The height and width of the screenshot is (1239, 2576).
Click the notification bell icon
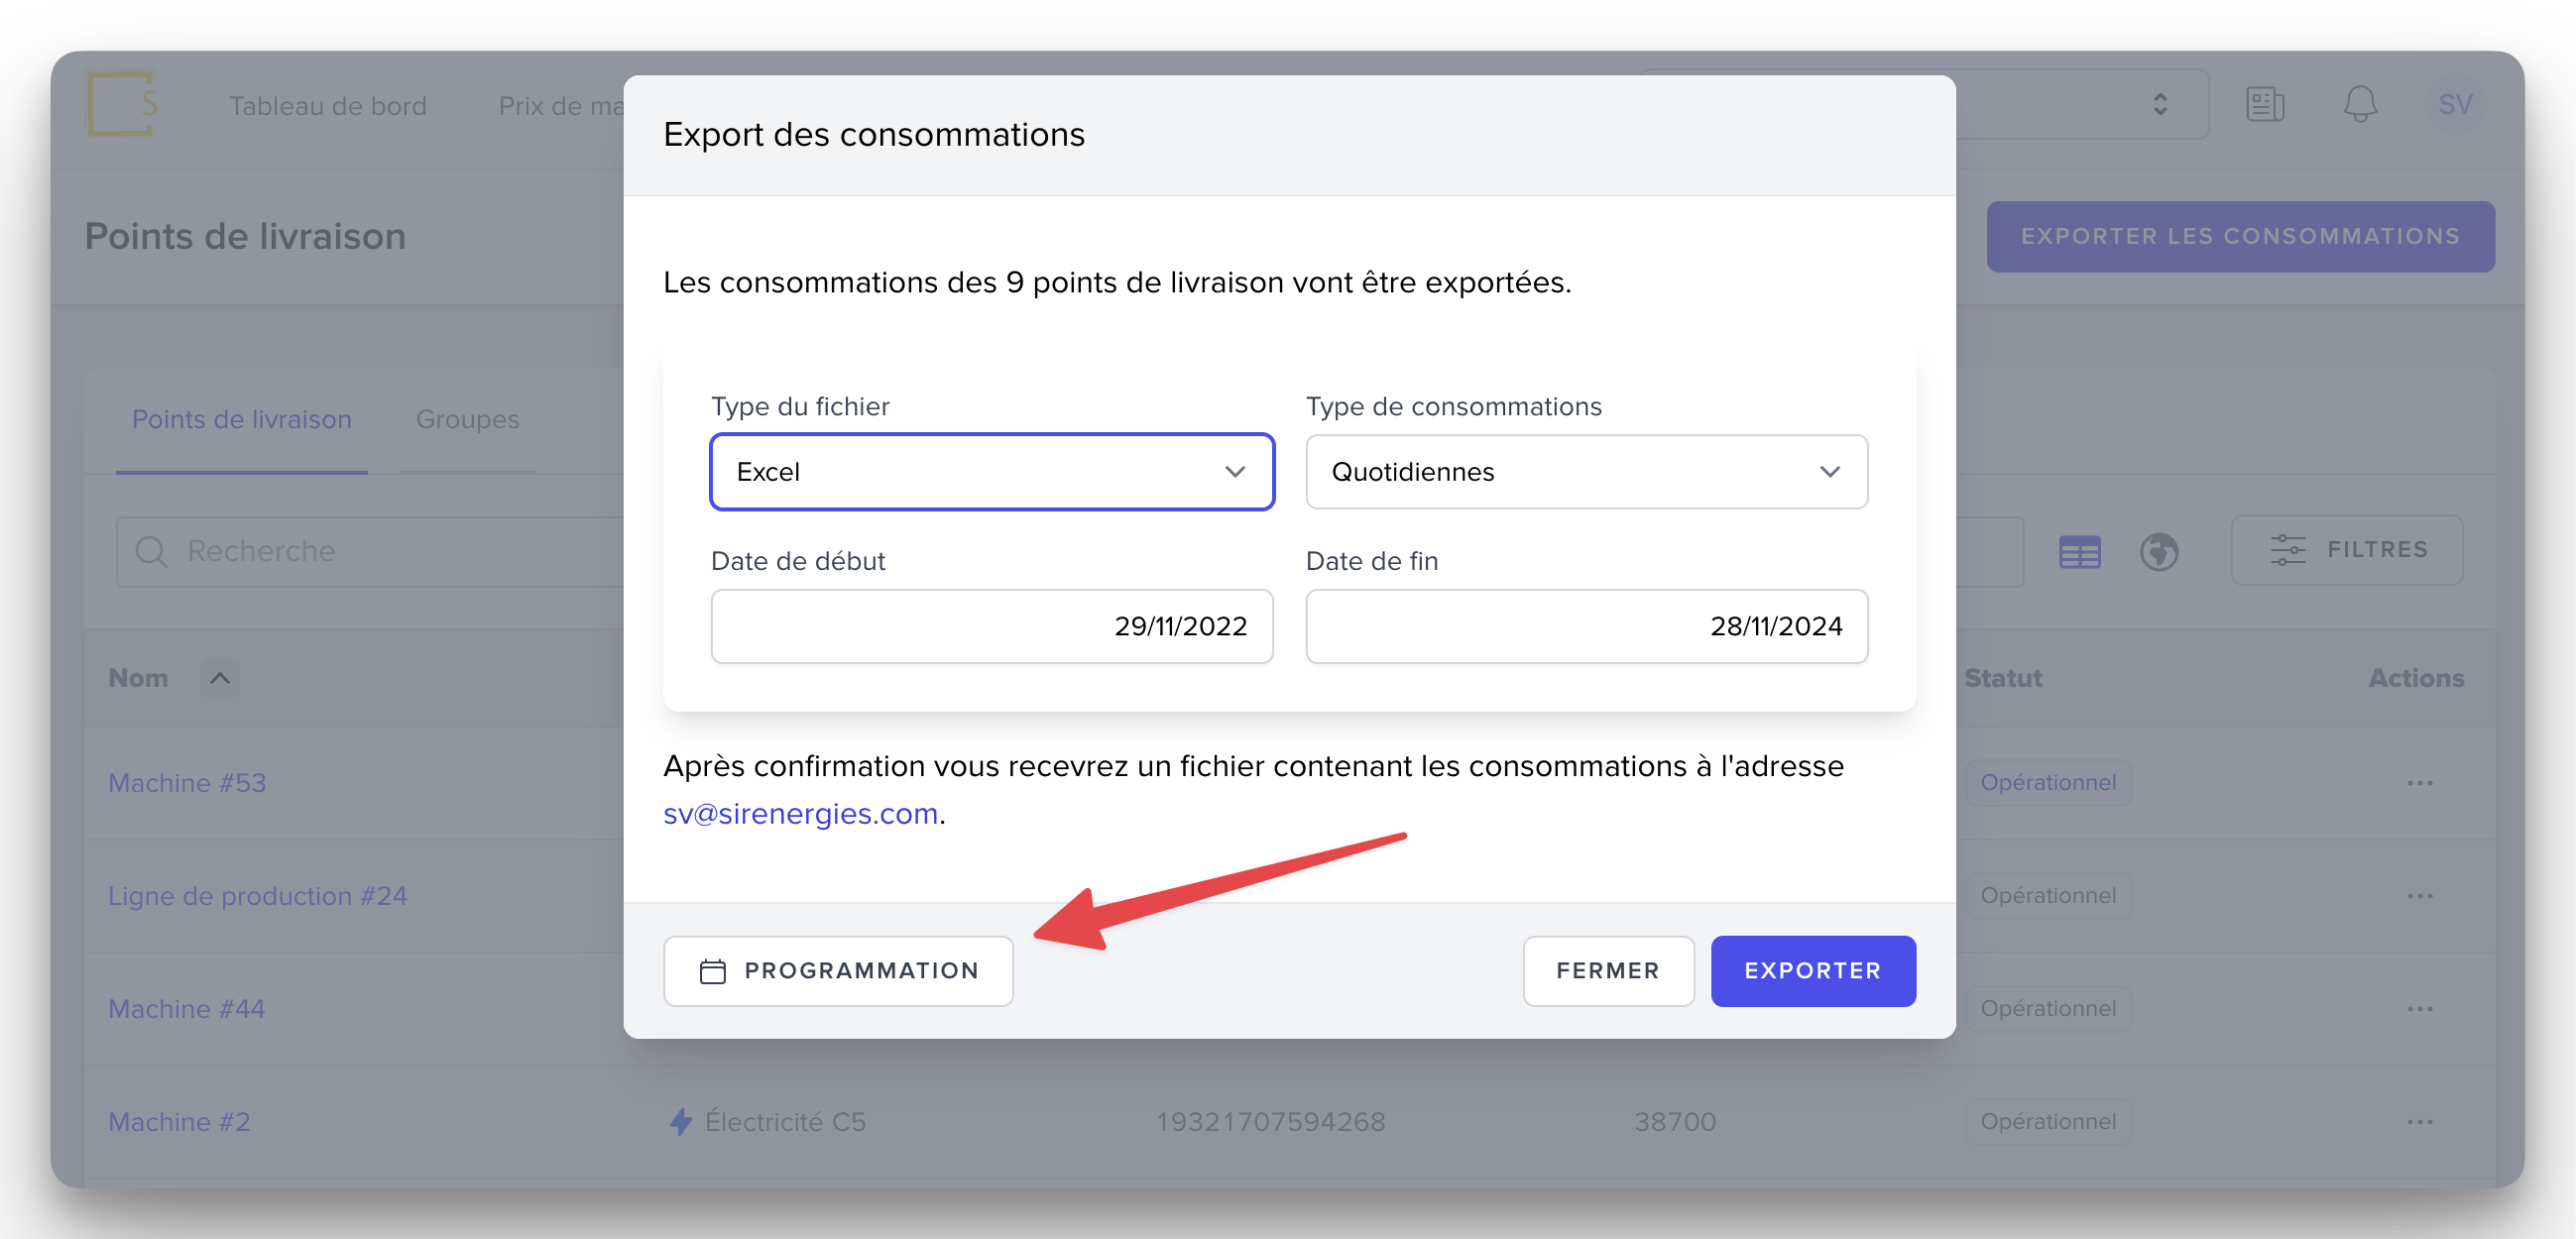point(2359,104)
